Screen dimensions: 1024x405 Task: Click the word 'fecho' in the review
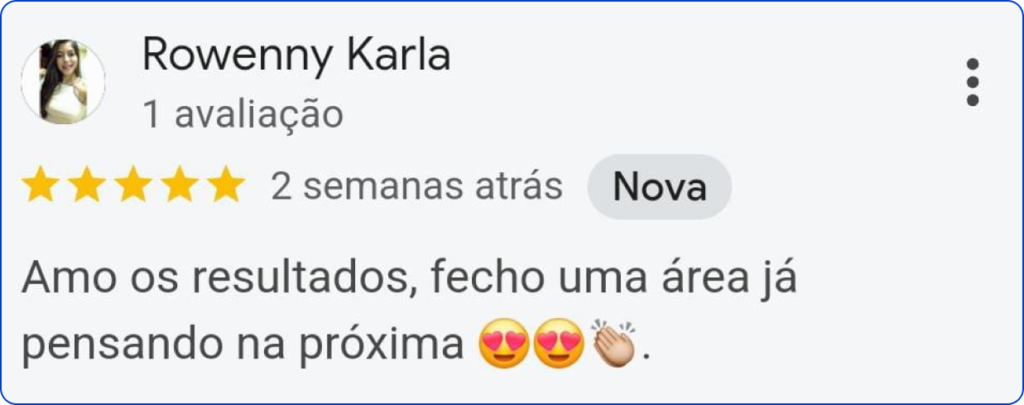pos(487,279)
